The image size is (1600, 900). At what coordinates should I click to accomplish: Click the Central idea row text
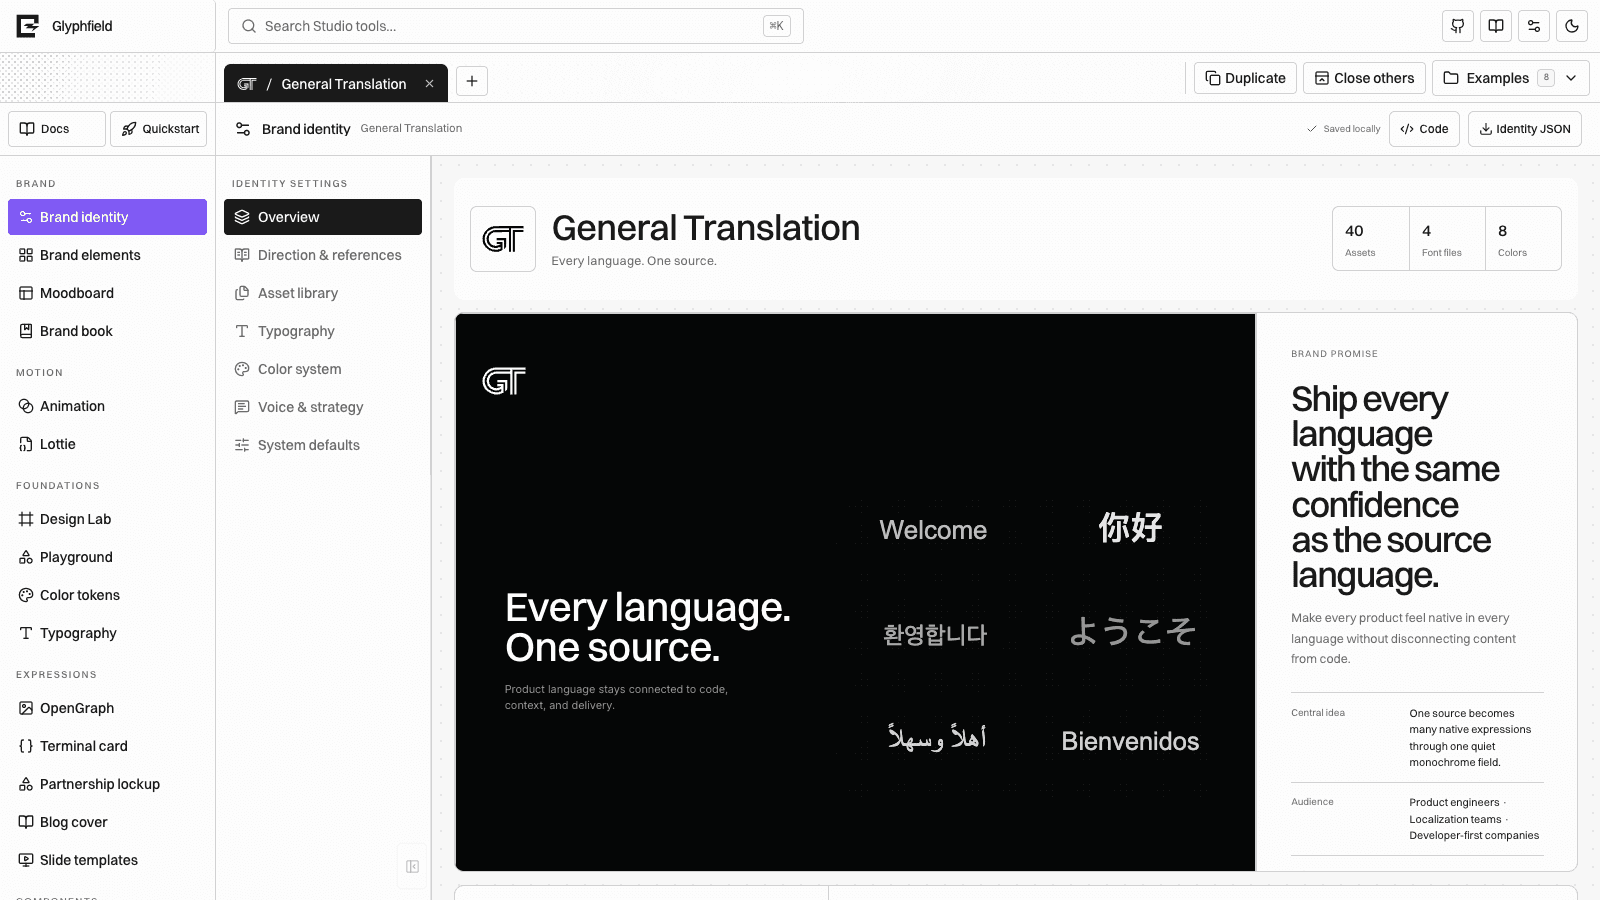(x=1417, y=738)
